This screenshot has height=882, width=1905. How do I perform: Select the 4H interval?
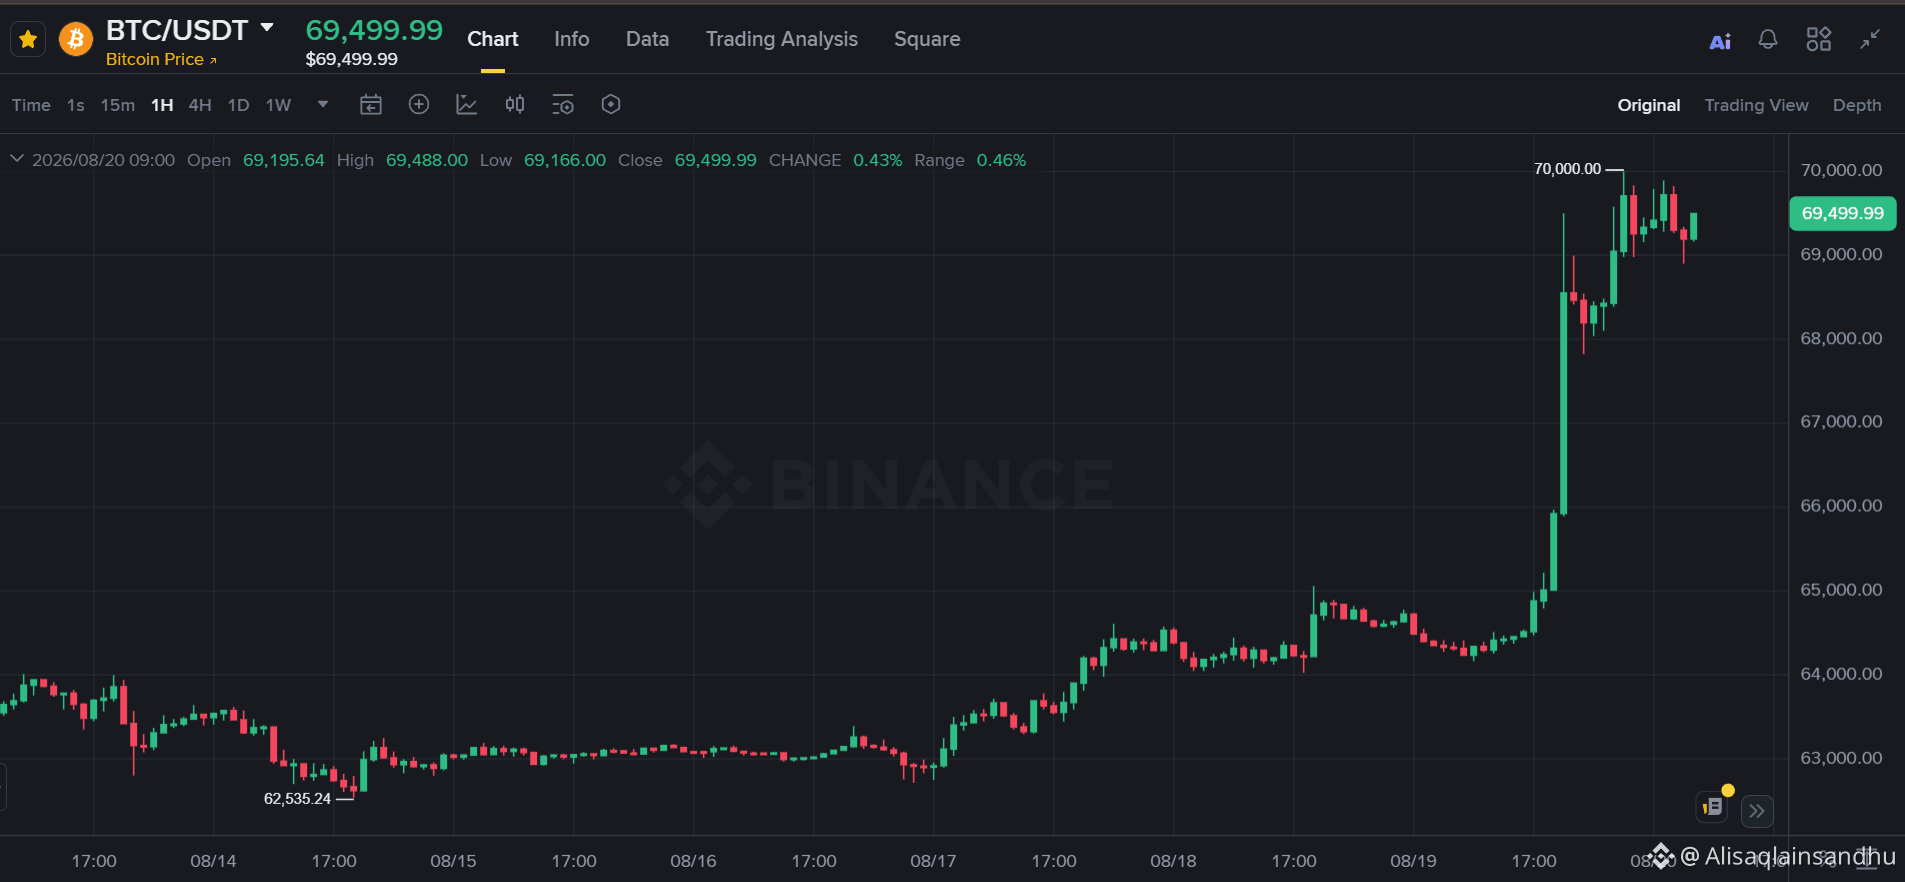coord(200,105)
